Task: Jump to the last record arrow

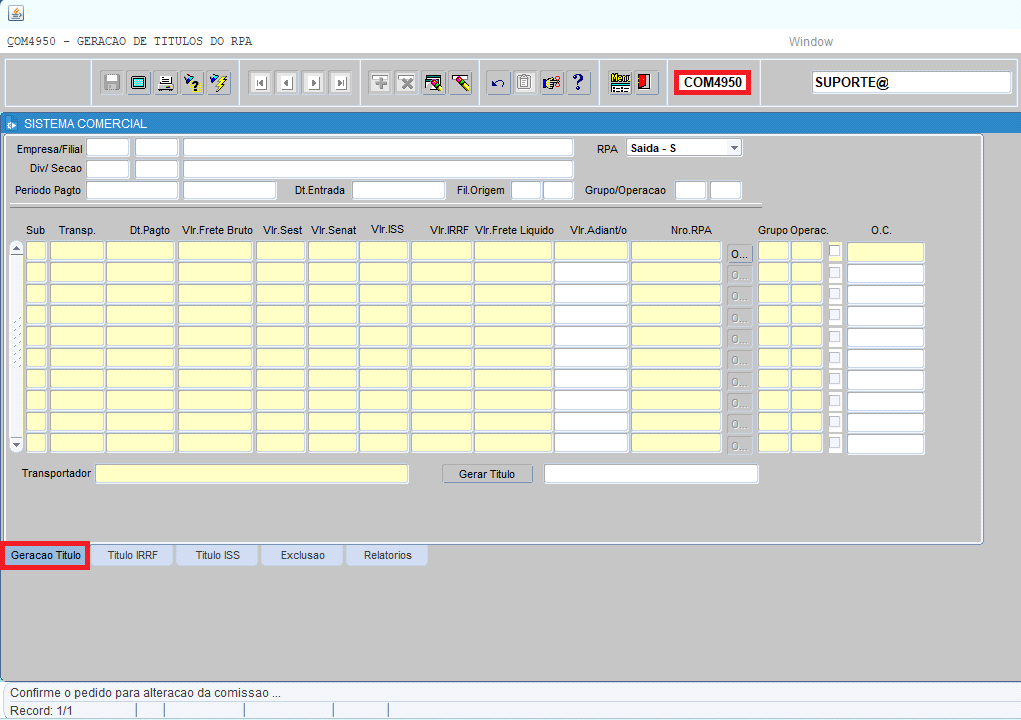Action: [x=341, y=83]
